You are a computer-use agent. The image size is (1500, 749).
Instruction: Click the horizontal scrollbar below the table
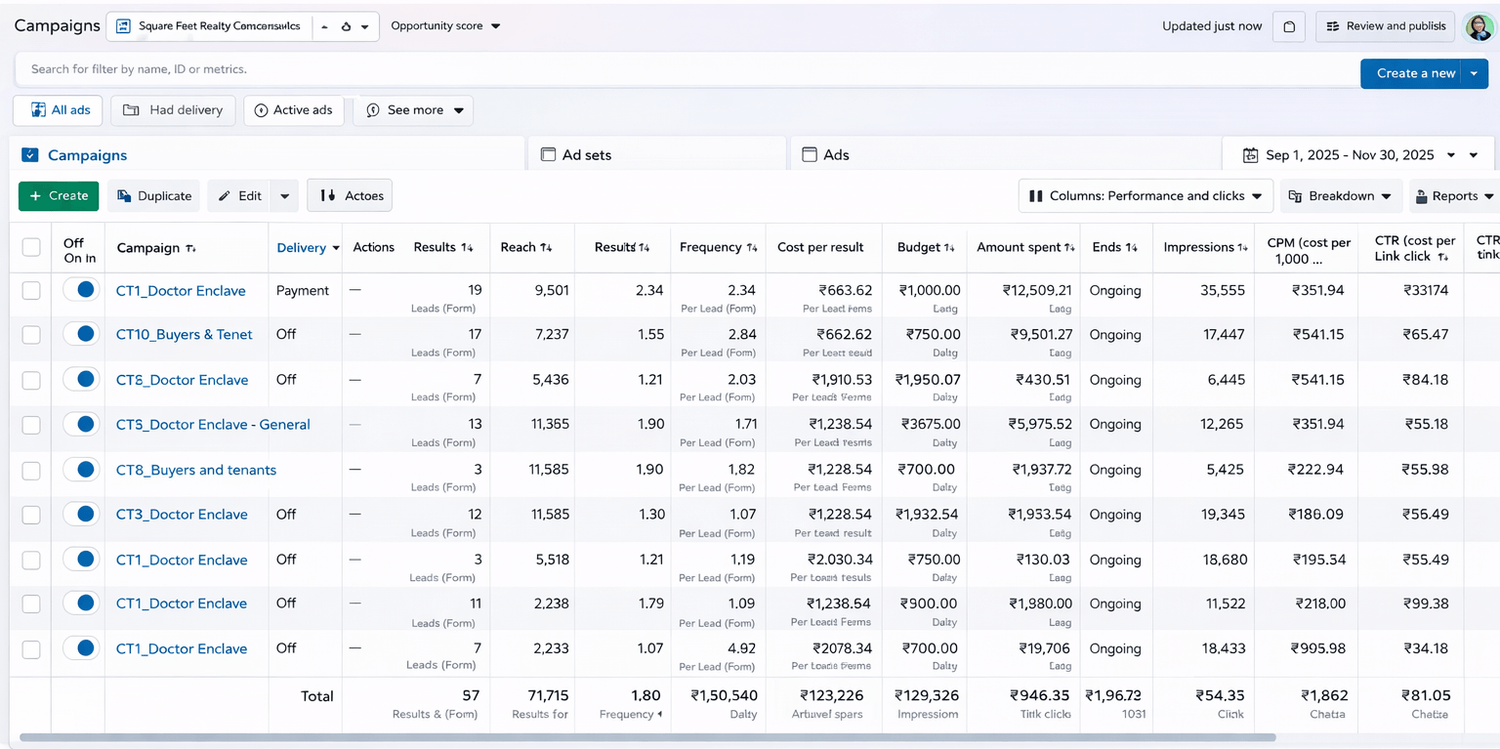tap(647, 738)
